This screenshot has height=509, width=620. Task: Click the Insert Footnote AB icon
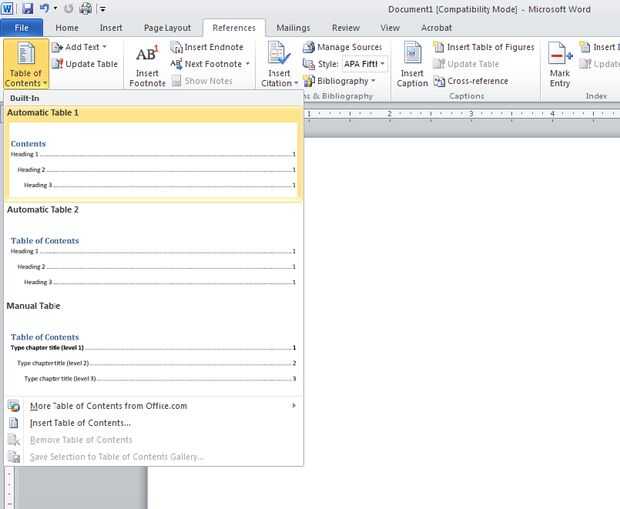tap(147, 54)
